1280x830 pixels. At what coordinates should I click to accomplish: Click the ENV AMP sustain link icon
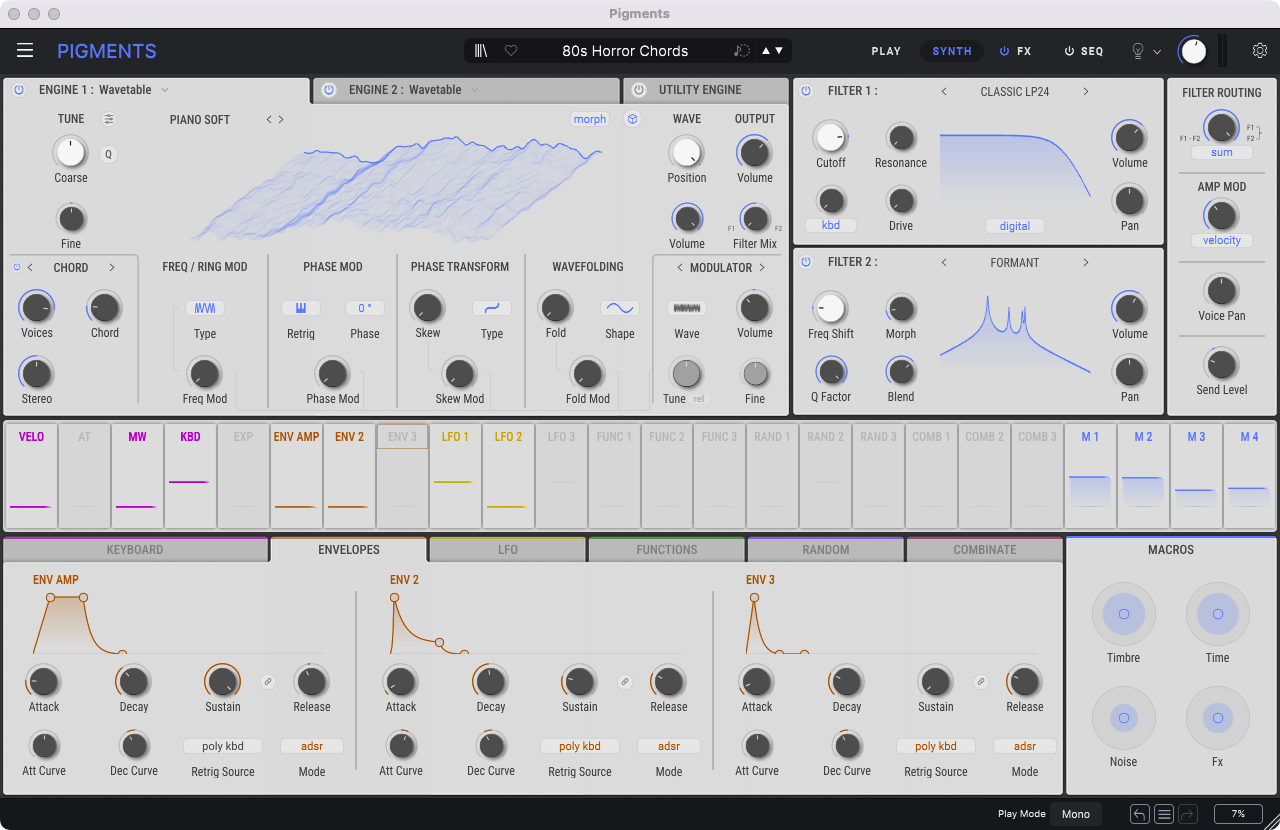click(x=267, y=681)
